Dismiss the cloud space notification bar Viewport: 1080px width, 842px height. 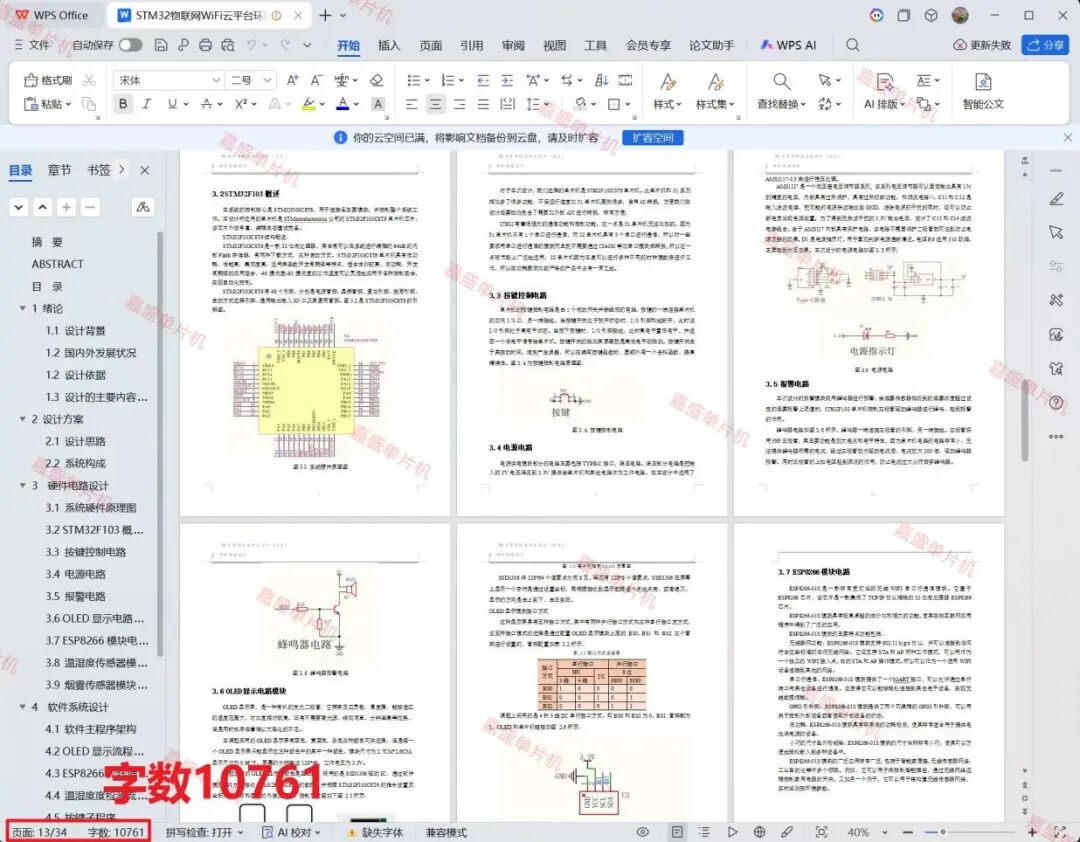1068,138
